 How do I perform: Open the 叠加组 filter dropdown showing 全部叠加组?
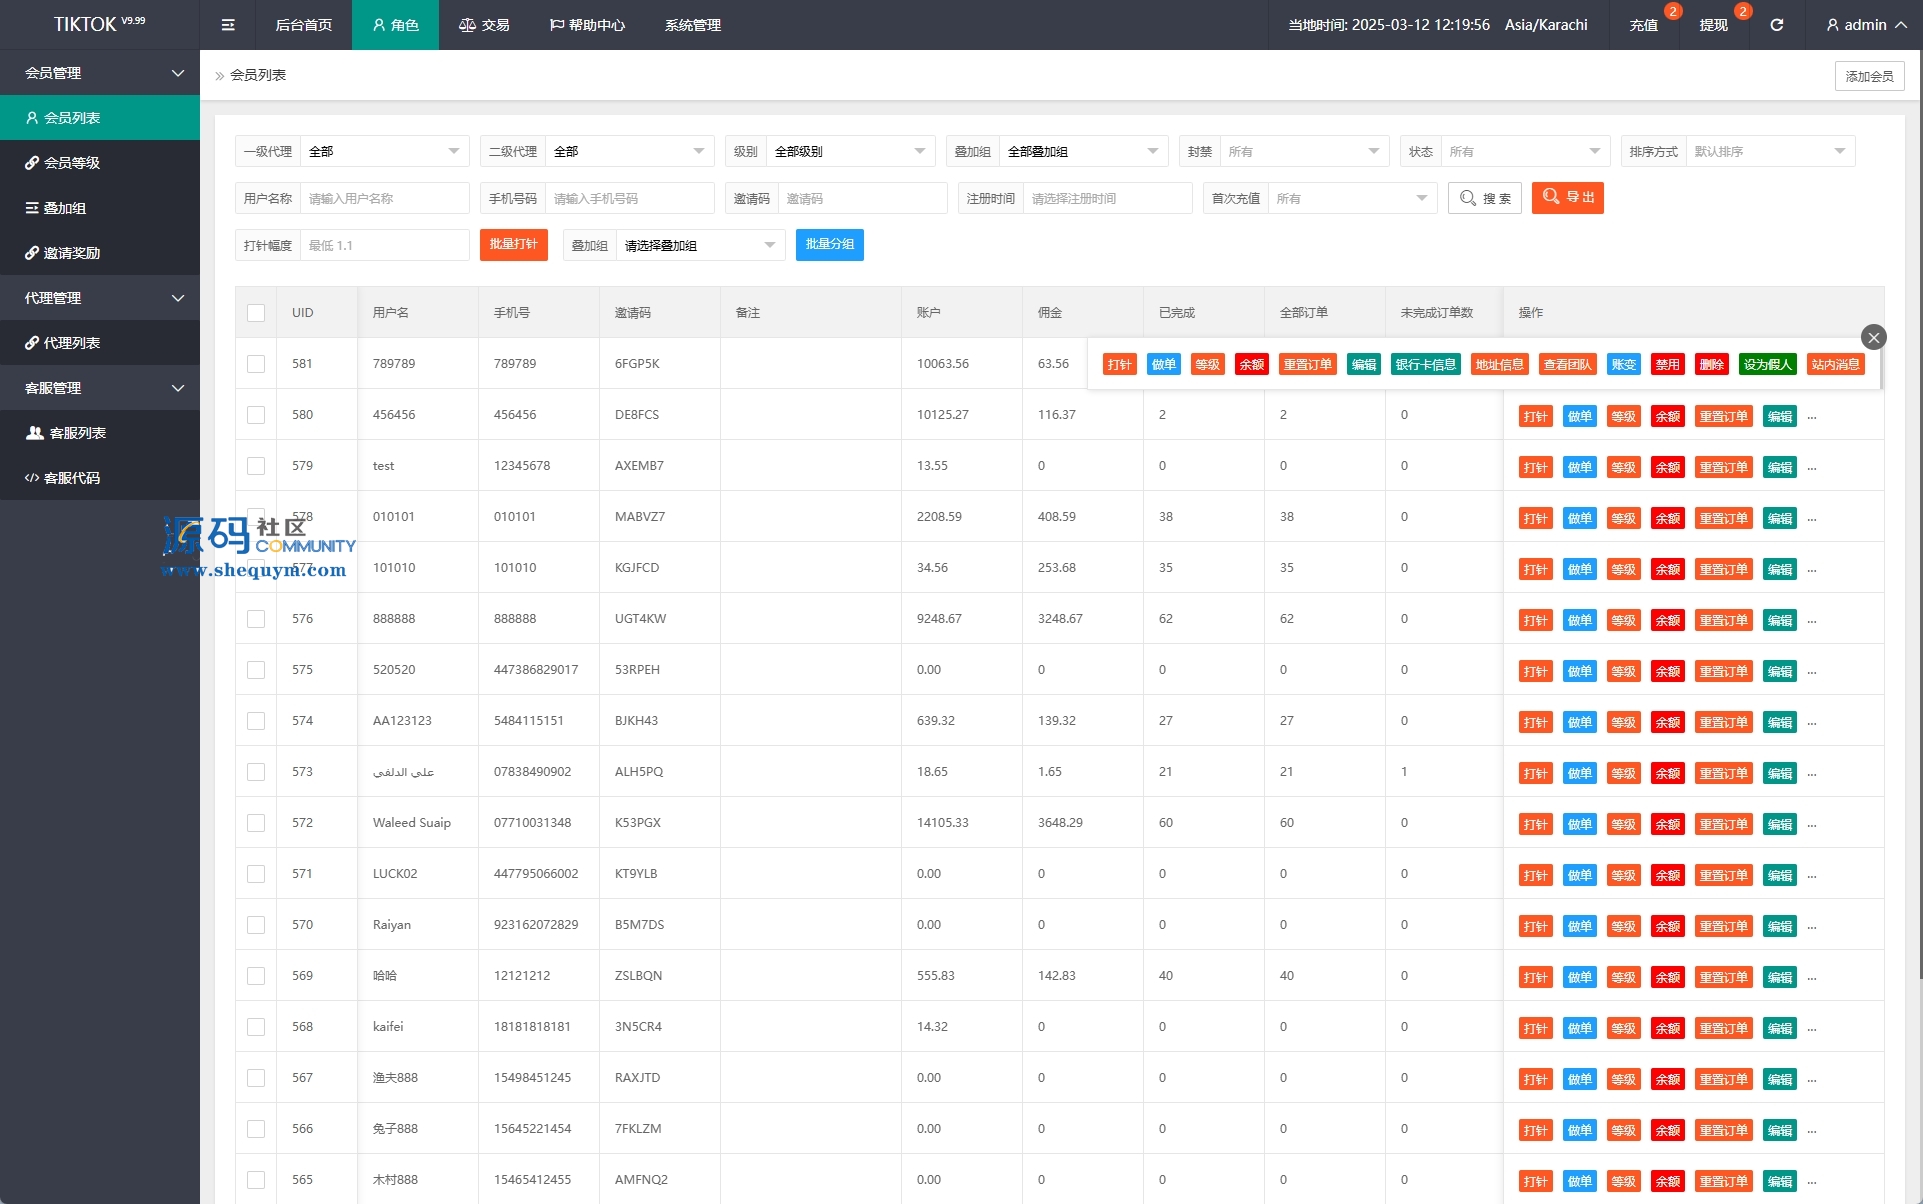tap(1083, 151)
